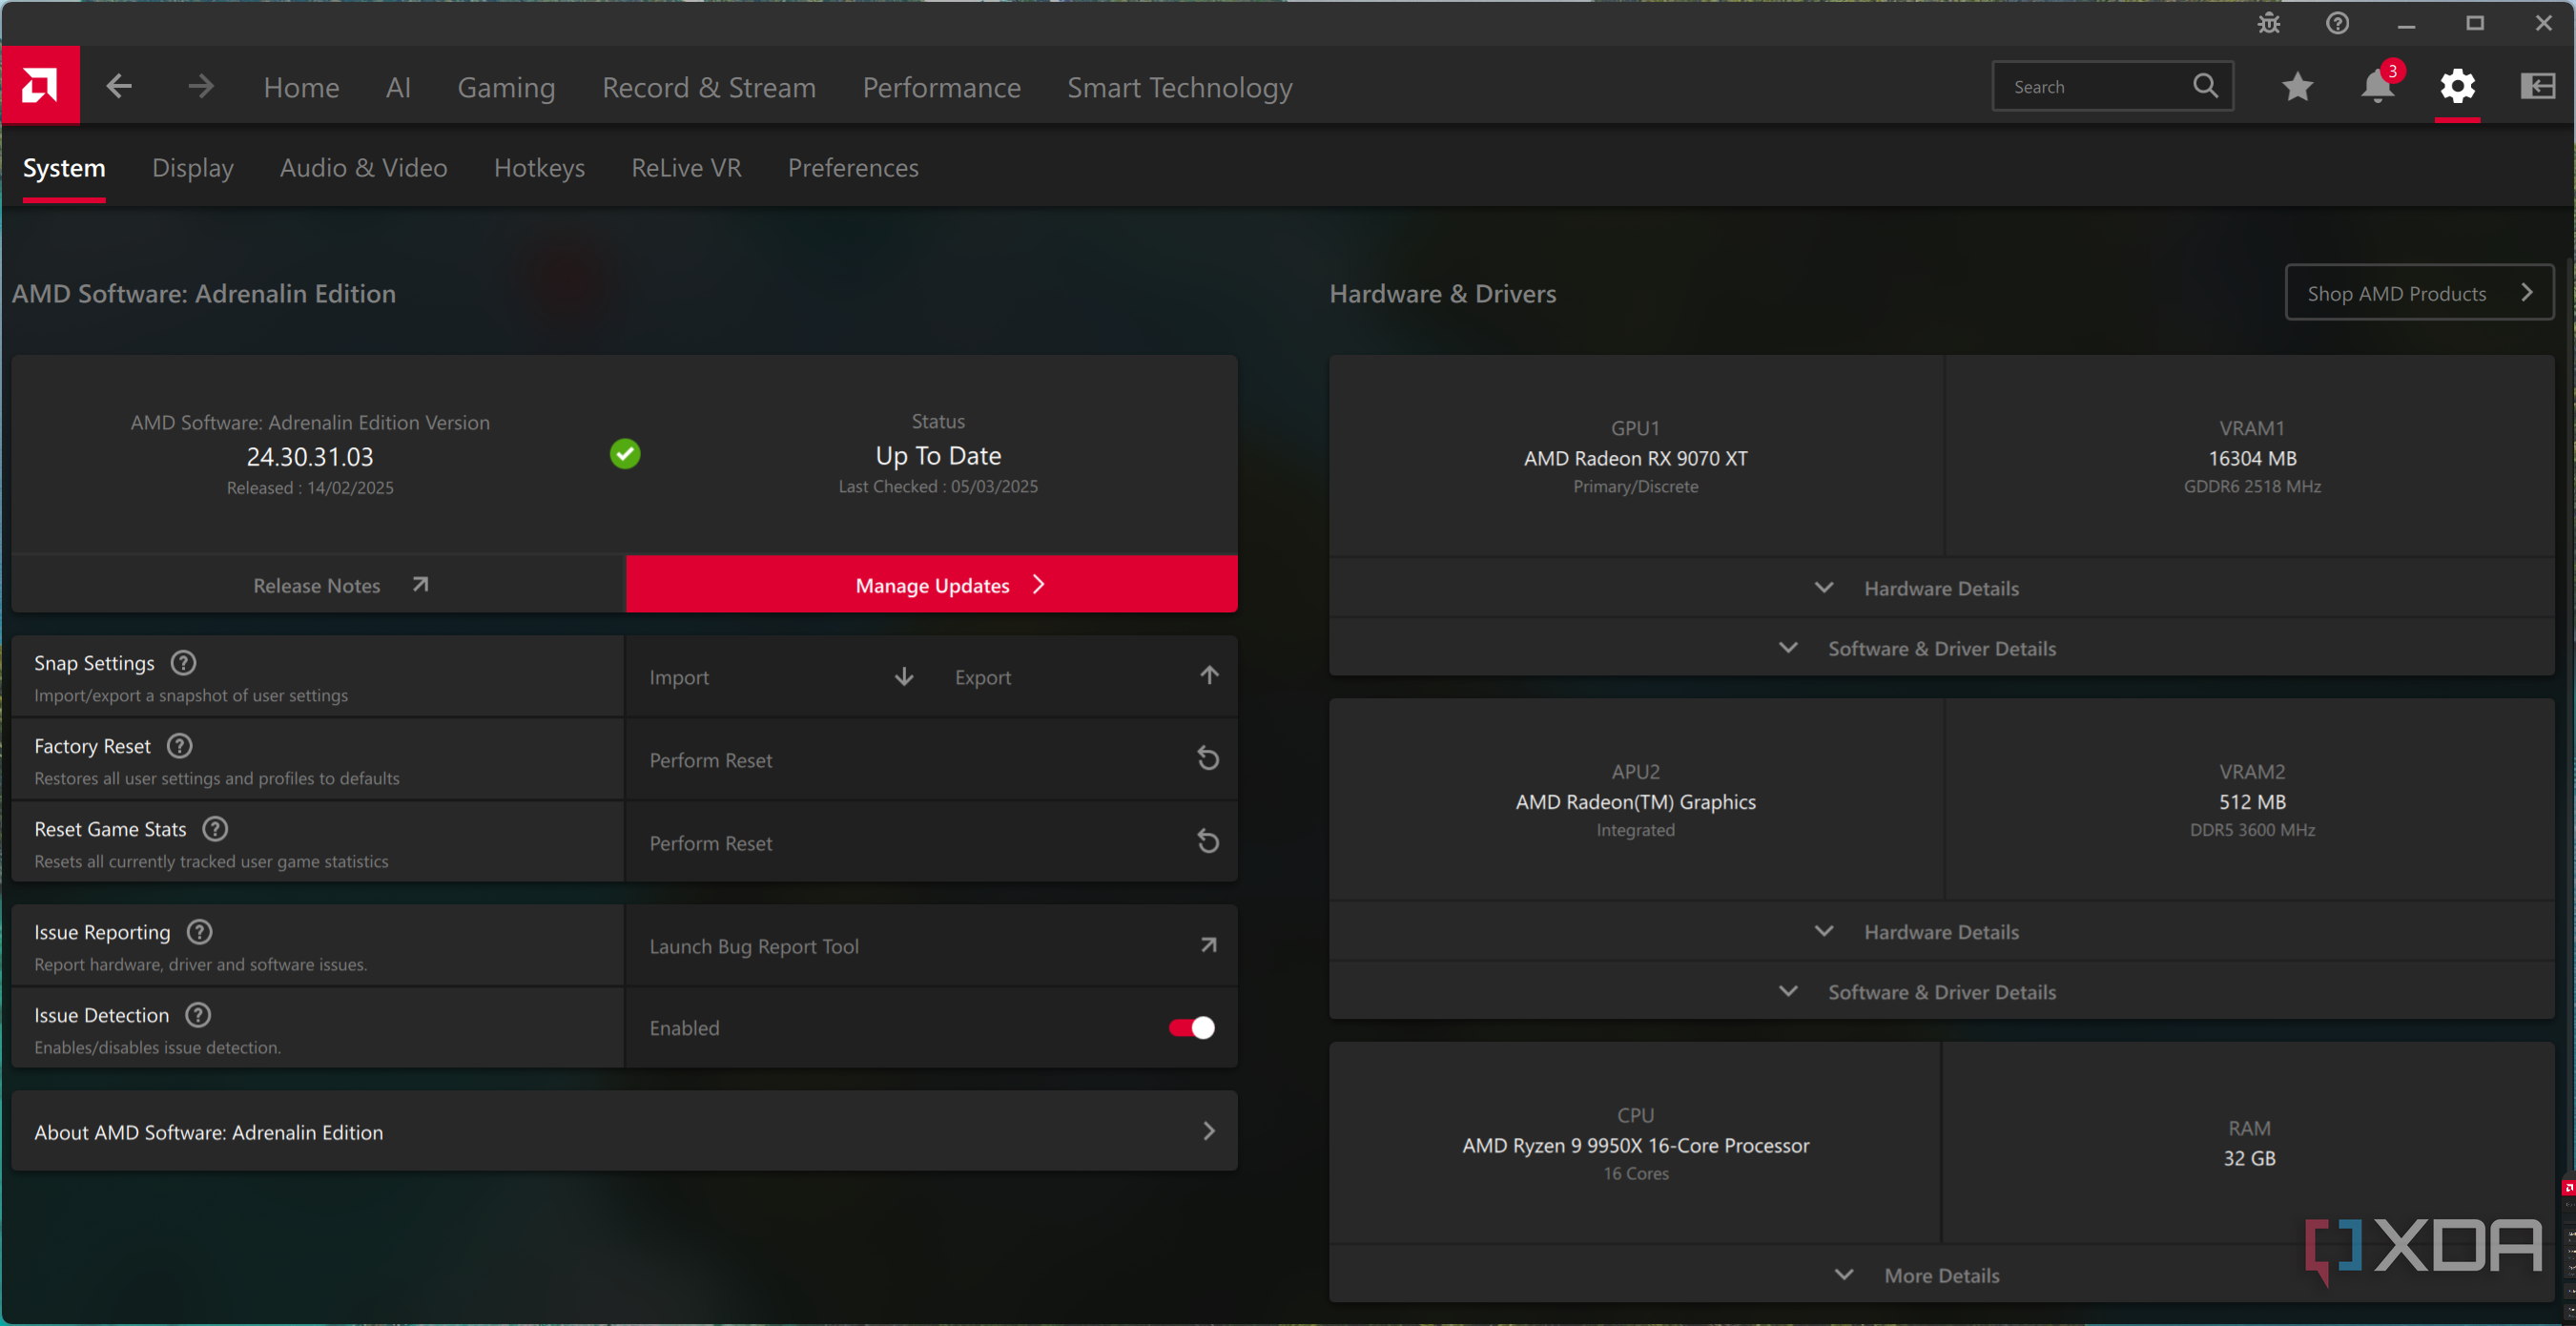This screenshot has width=2576, height=1326.
Task: Open notifications via the bell icon
Action: 2377,87
